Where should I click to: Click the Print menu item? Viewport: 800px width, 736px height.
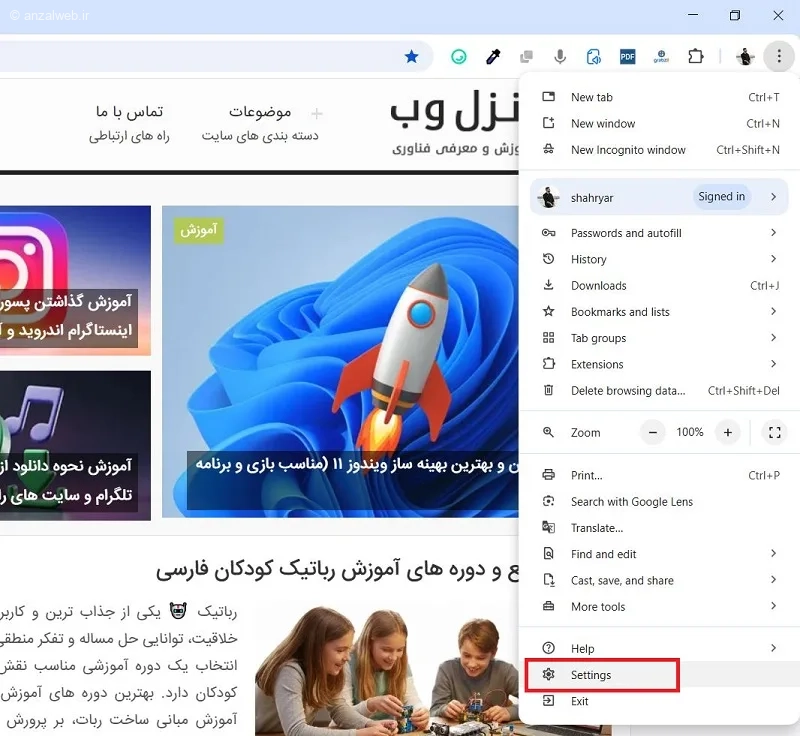[659, 475]
